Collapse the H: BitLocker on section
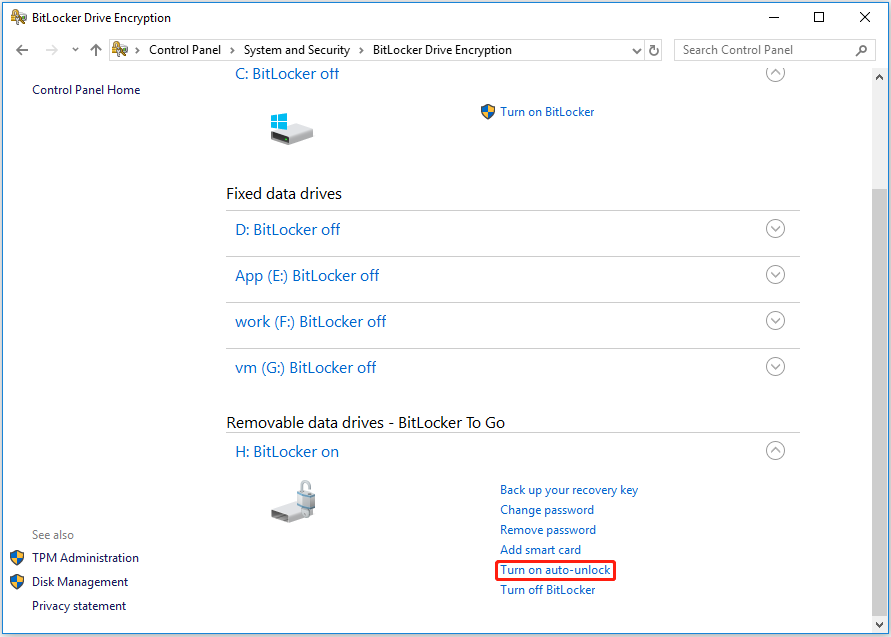 pyautogui.click(x=775, y=451)
